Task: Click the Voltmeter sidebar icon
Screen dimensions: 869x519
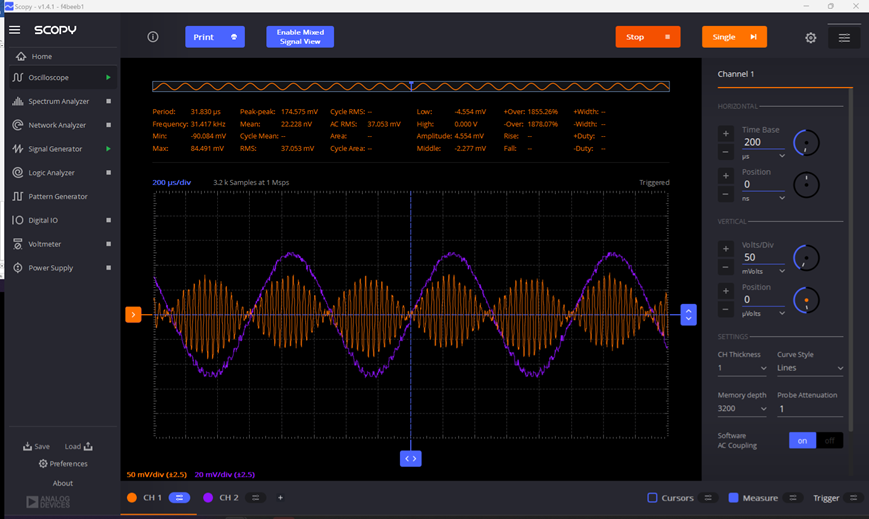Action: (x=18, y=244)
